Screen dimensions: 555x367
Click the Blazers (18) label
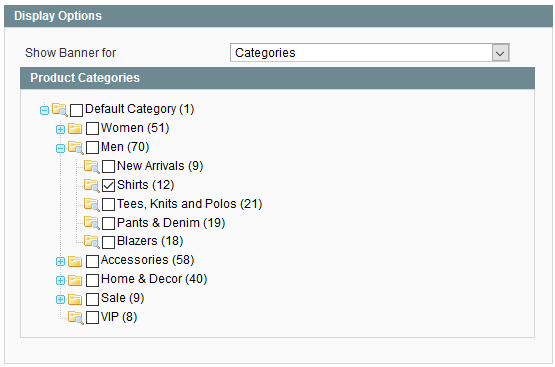(x=150, y=241)
